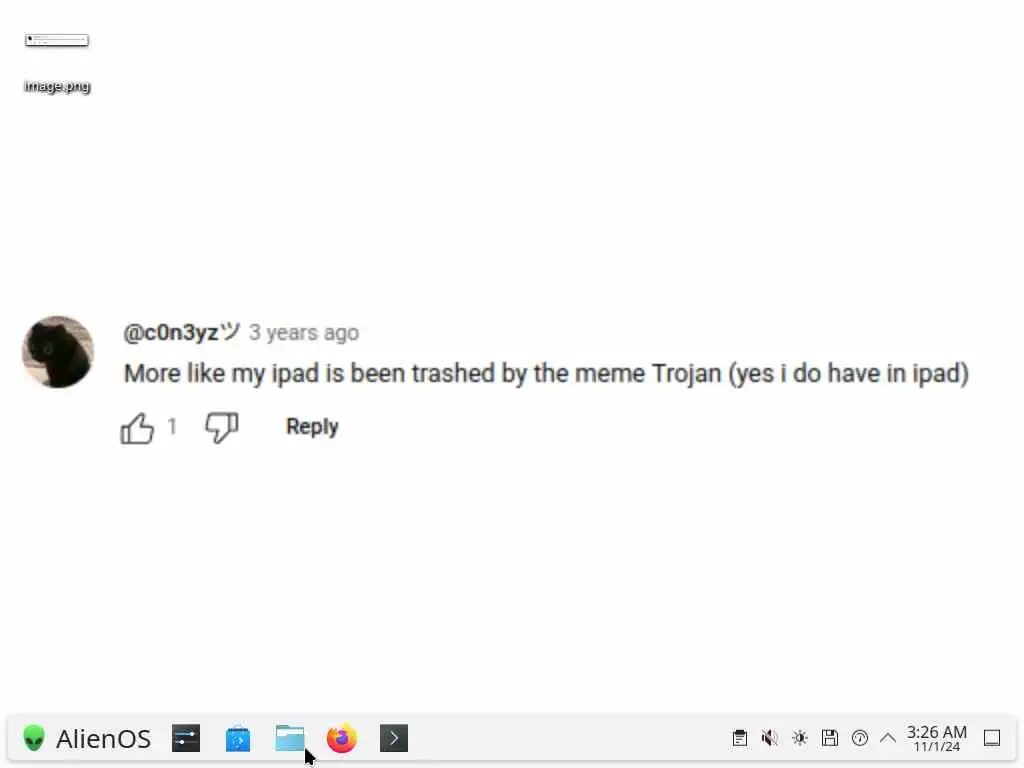This screenshot has width=1024, height=768.
Task: Select the image.png desktop file
Action: coord(57,62)
